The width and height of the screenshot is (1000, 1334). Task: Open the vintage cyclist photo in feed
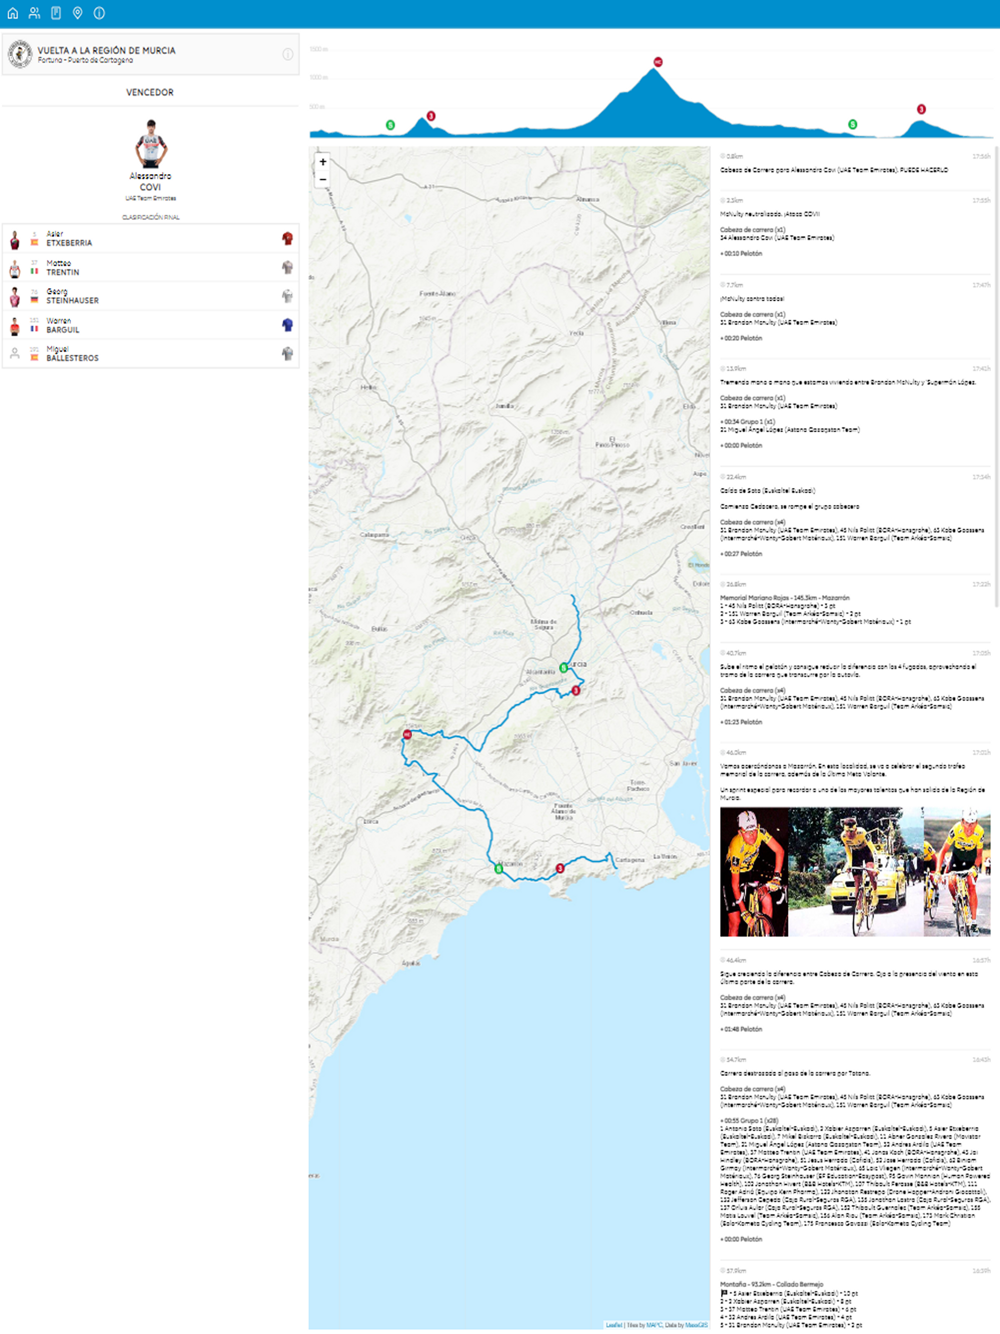pos(855,872)
